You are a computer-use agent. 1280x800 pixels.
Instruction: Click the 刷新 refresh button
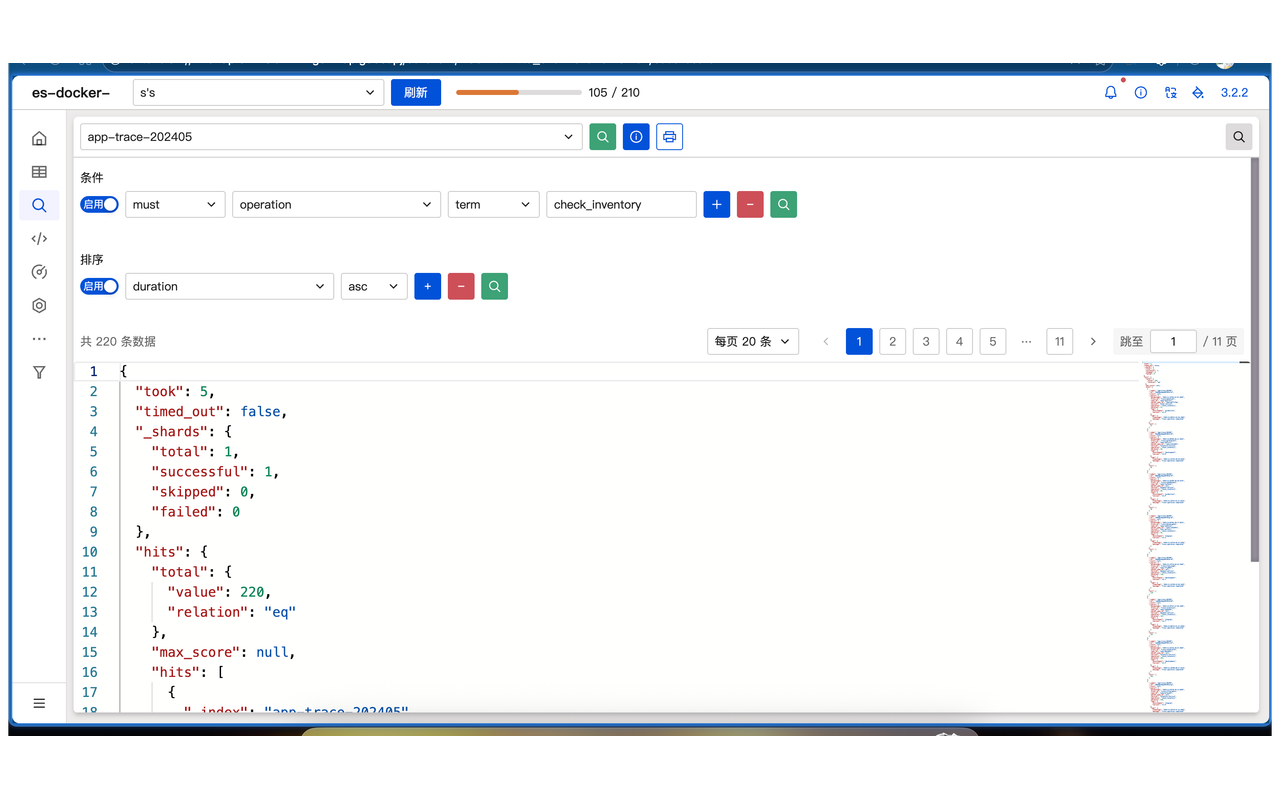point(415,92)
